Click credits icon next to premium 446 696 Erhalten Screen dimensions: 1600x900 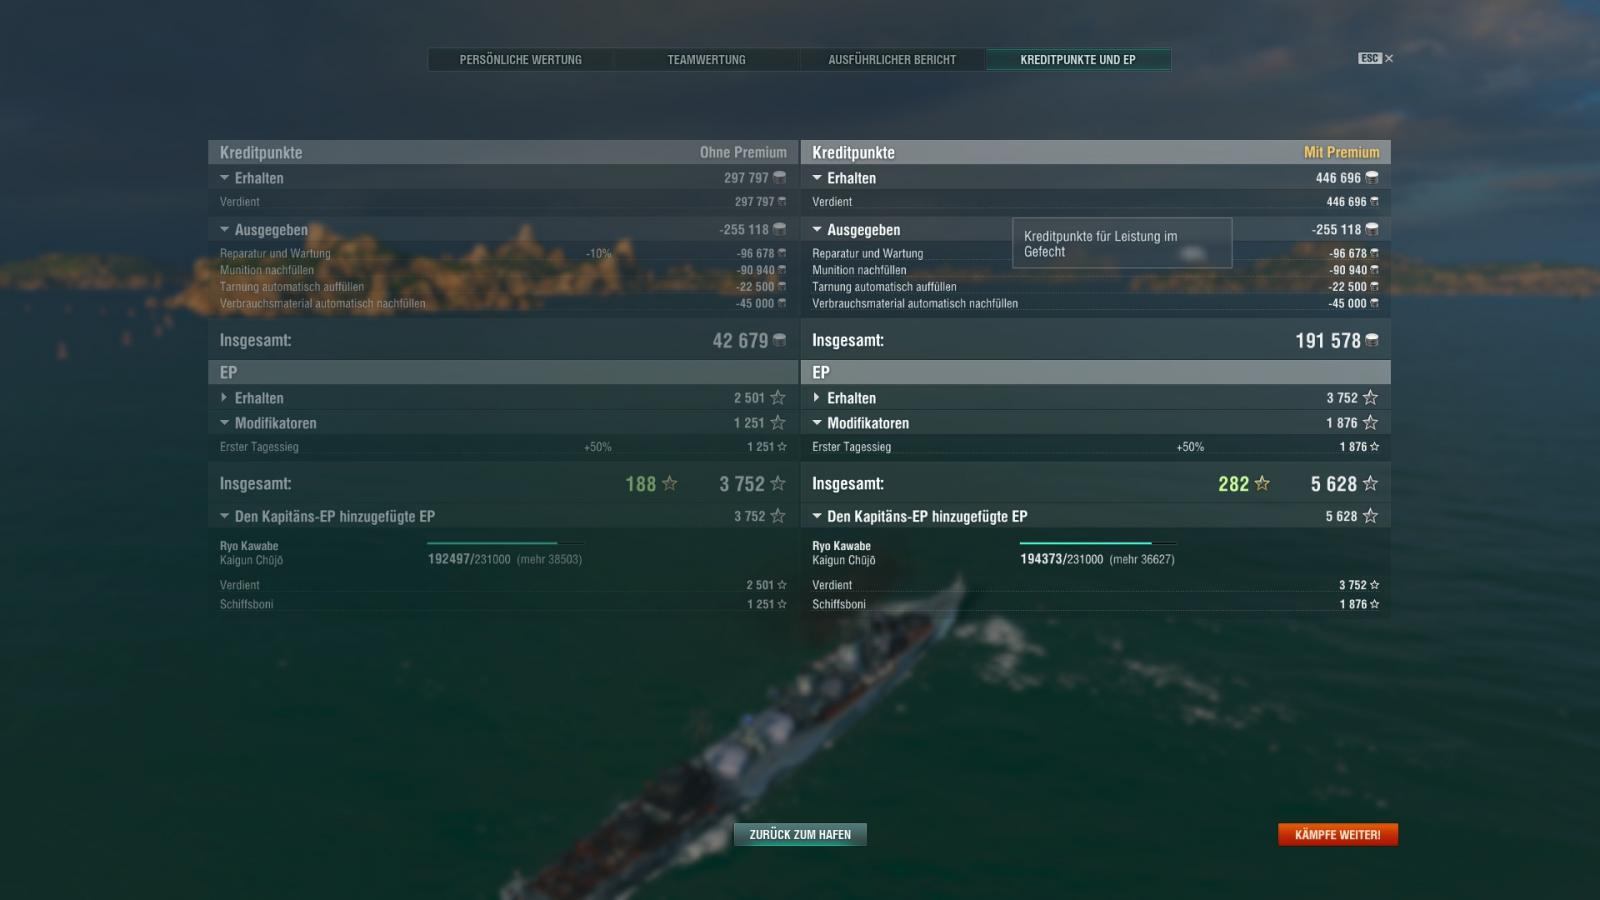[1372, 178]
